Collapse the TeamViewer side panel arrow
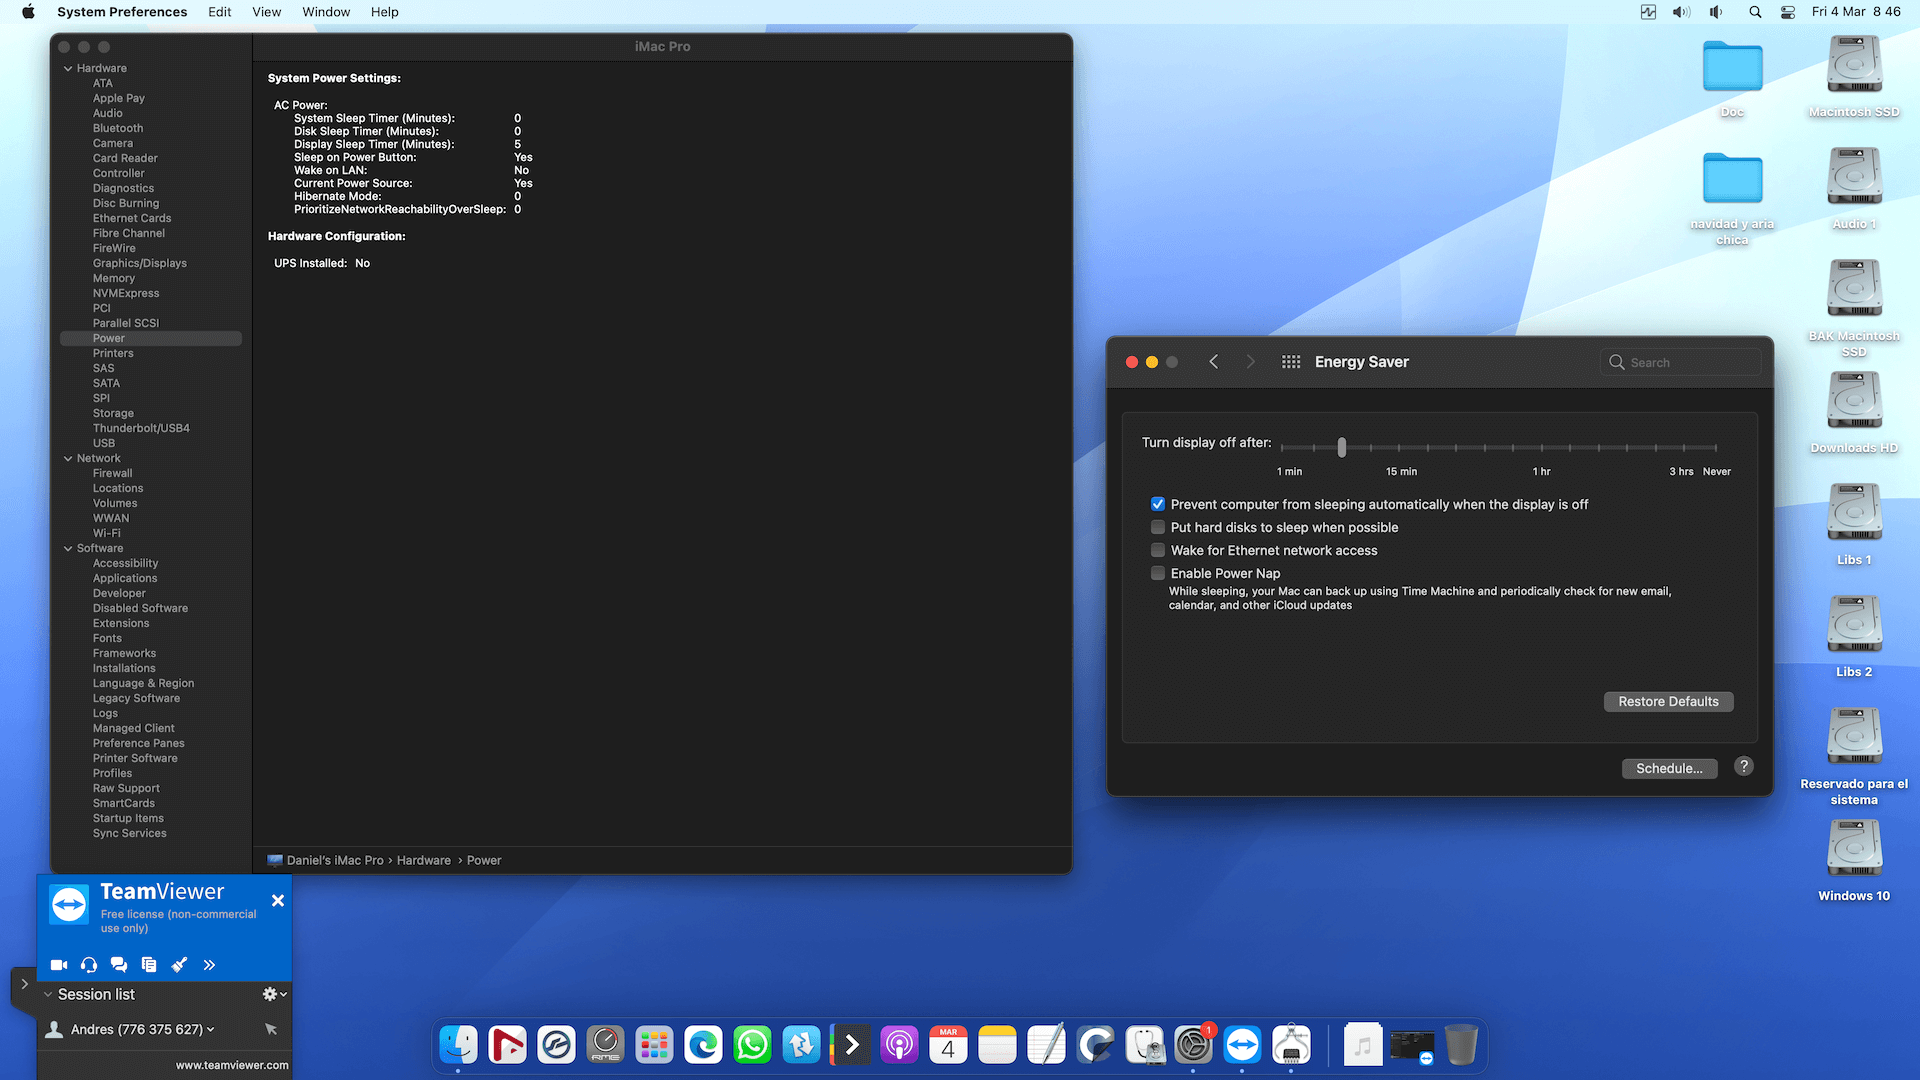Image resolution: width=1920 pixels, height=1080 pixels. (x=24, y=984)
